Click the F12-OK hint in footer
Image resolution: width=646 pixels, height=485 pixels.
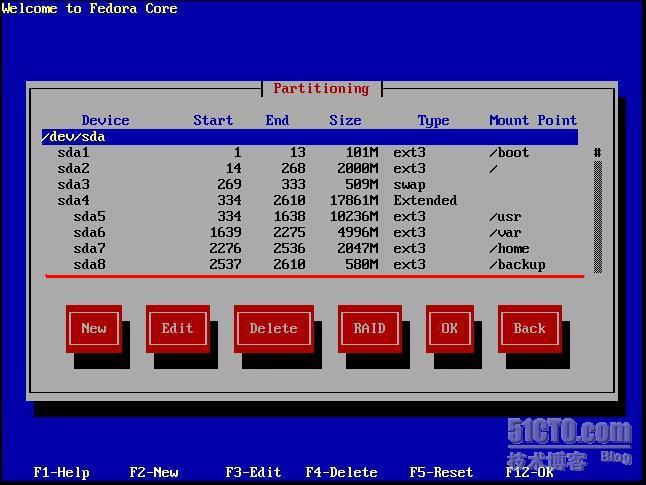pyautogui.click(x=529, y=472)
